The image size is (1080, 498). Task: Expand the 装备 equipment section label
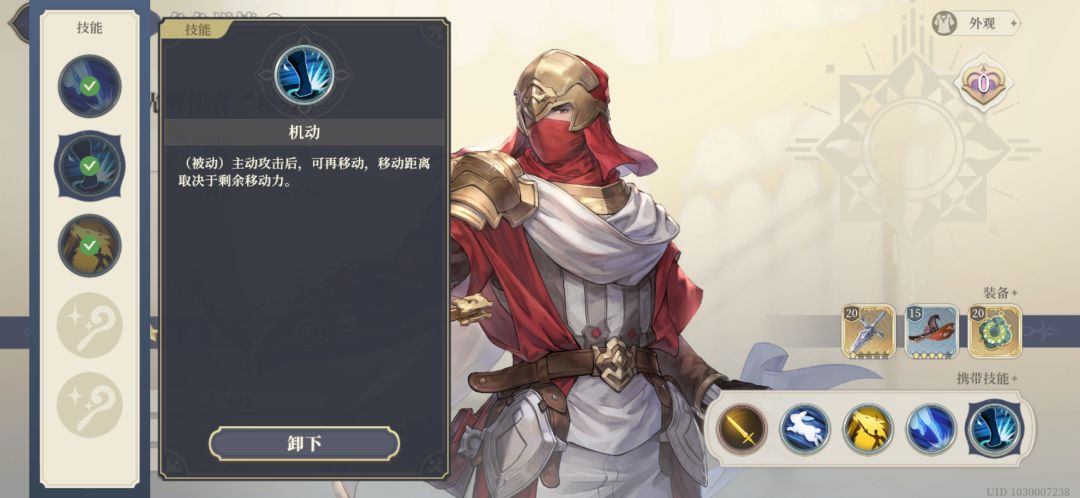pyautogui.click(x=1001, y=293)
